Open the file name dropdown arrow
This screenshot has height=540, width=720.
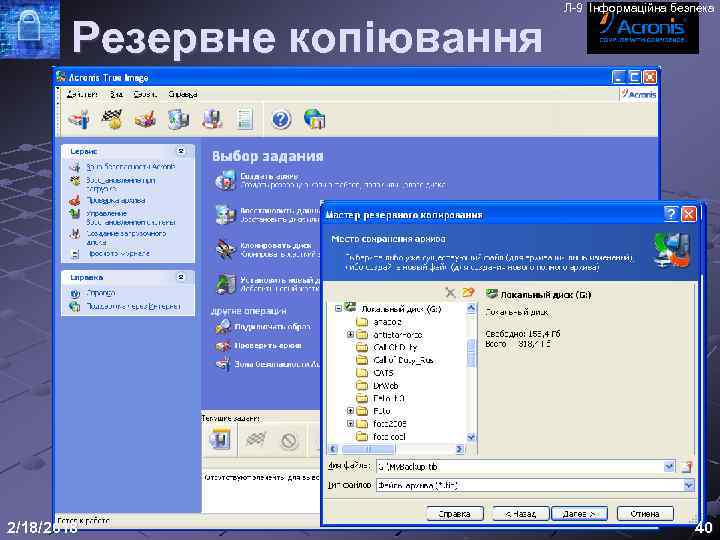coord(669,467)
